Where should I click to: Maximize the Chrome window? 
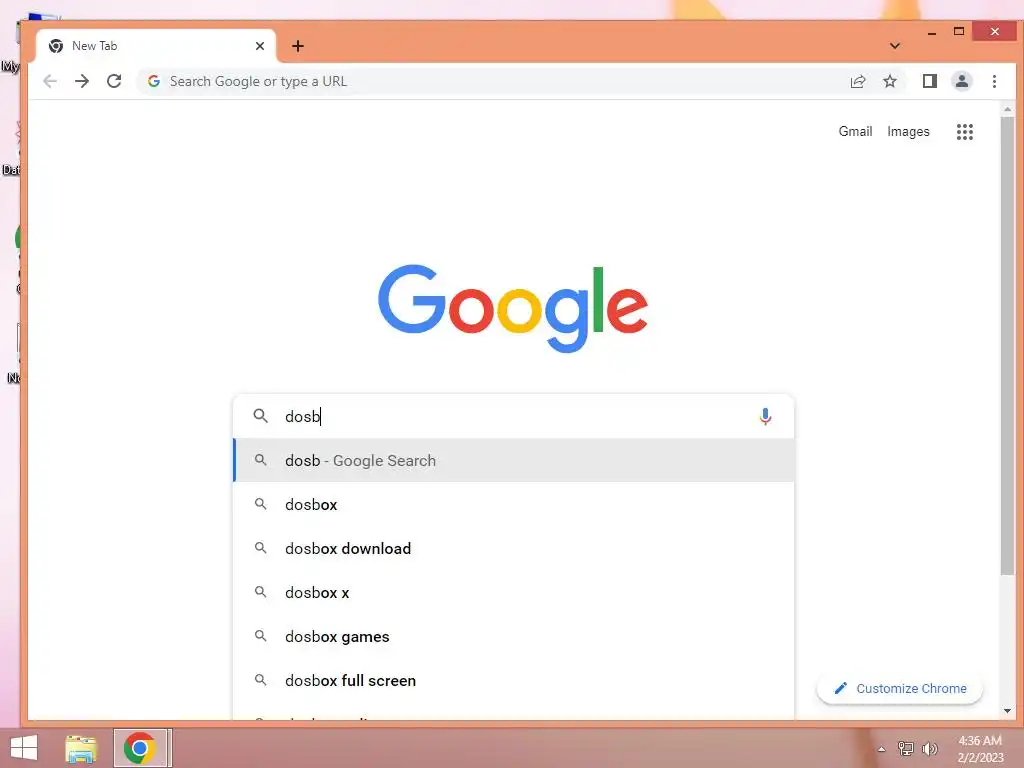tap(959, 31)
